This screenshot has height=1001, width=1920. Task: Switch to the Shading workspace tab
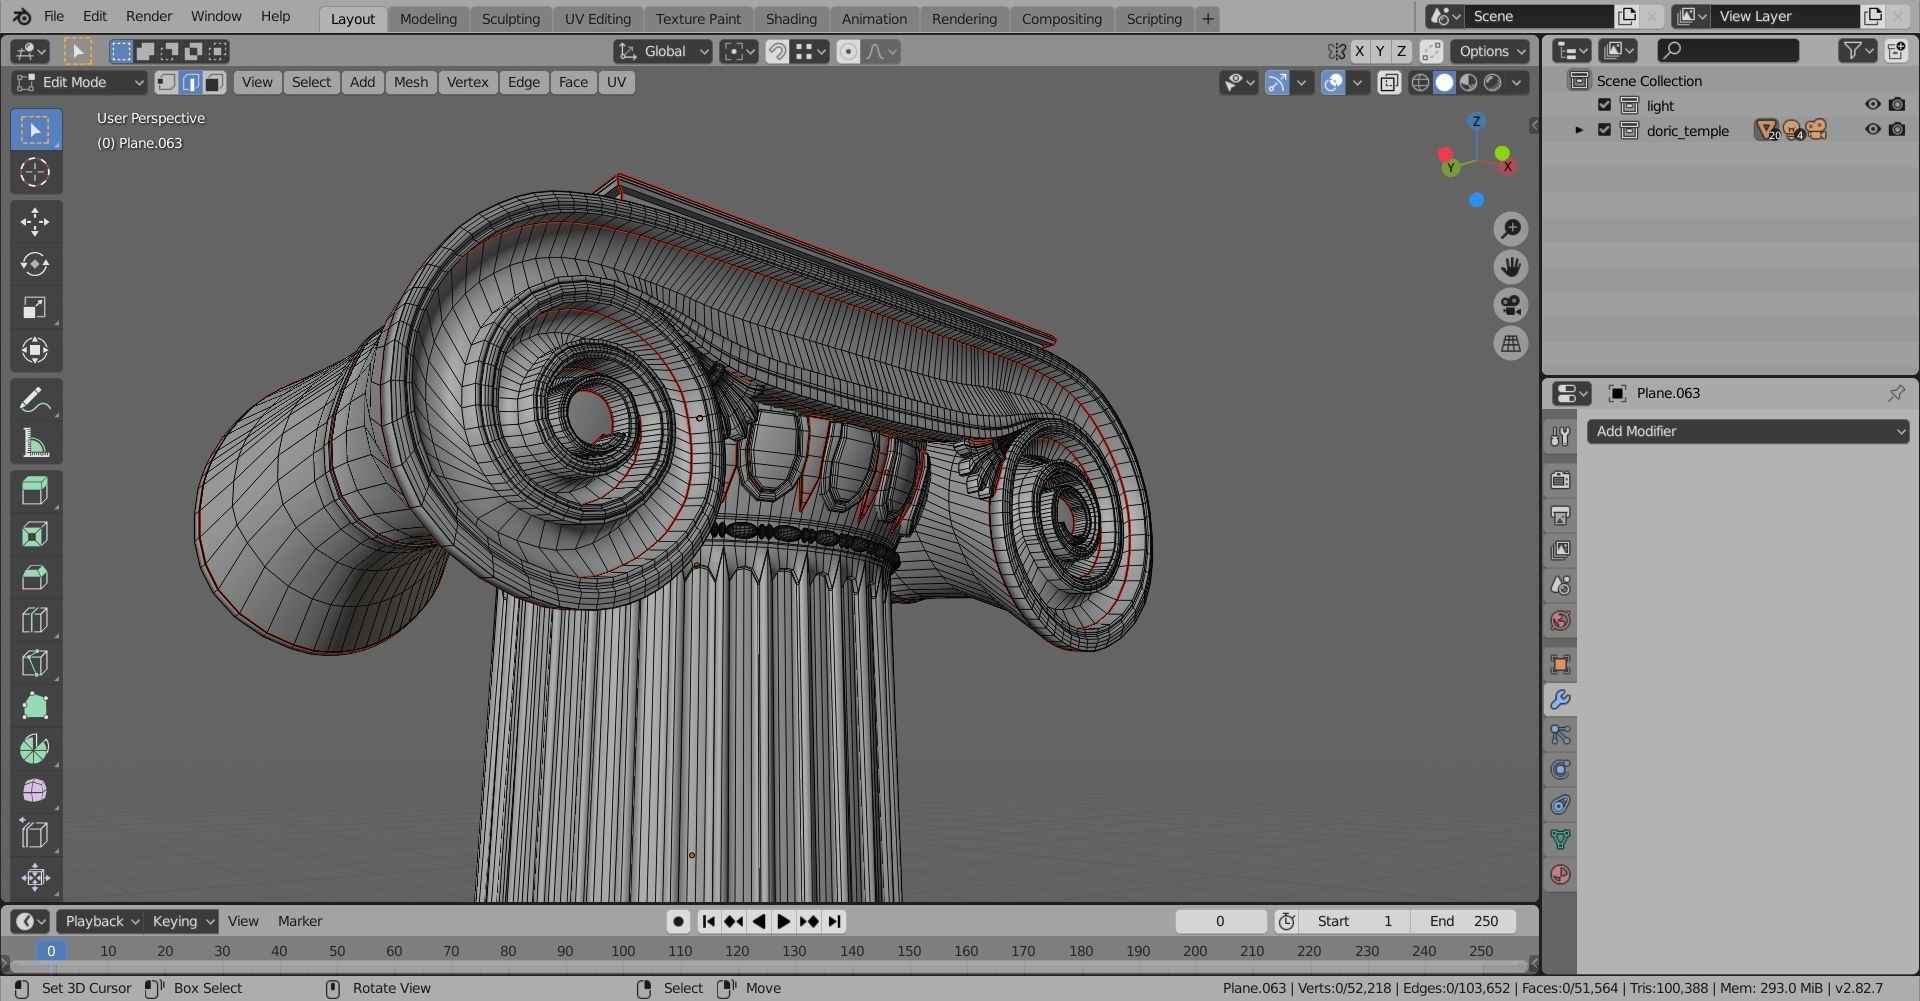click(791, 18)
